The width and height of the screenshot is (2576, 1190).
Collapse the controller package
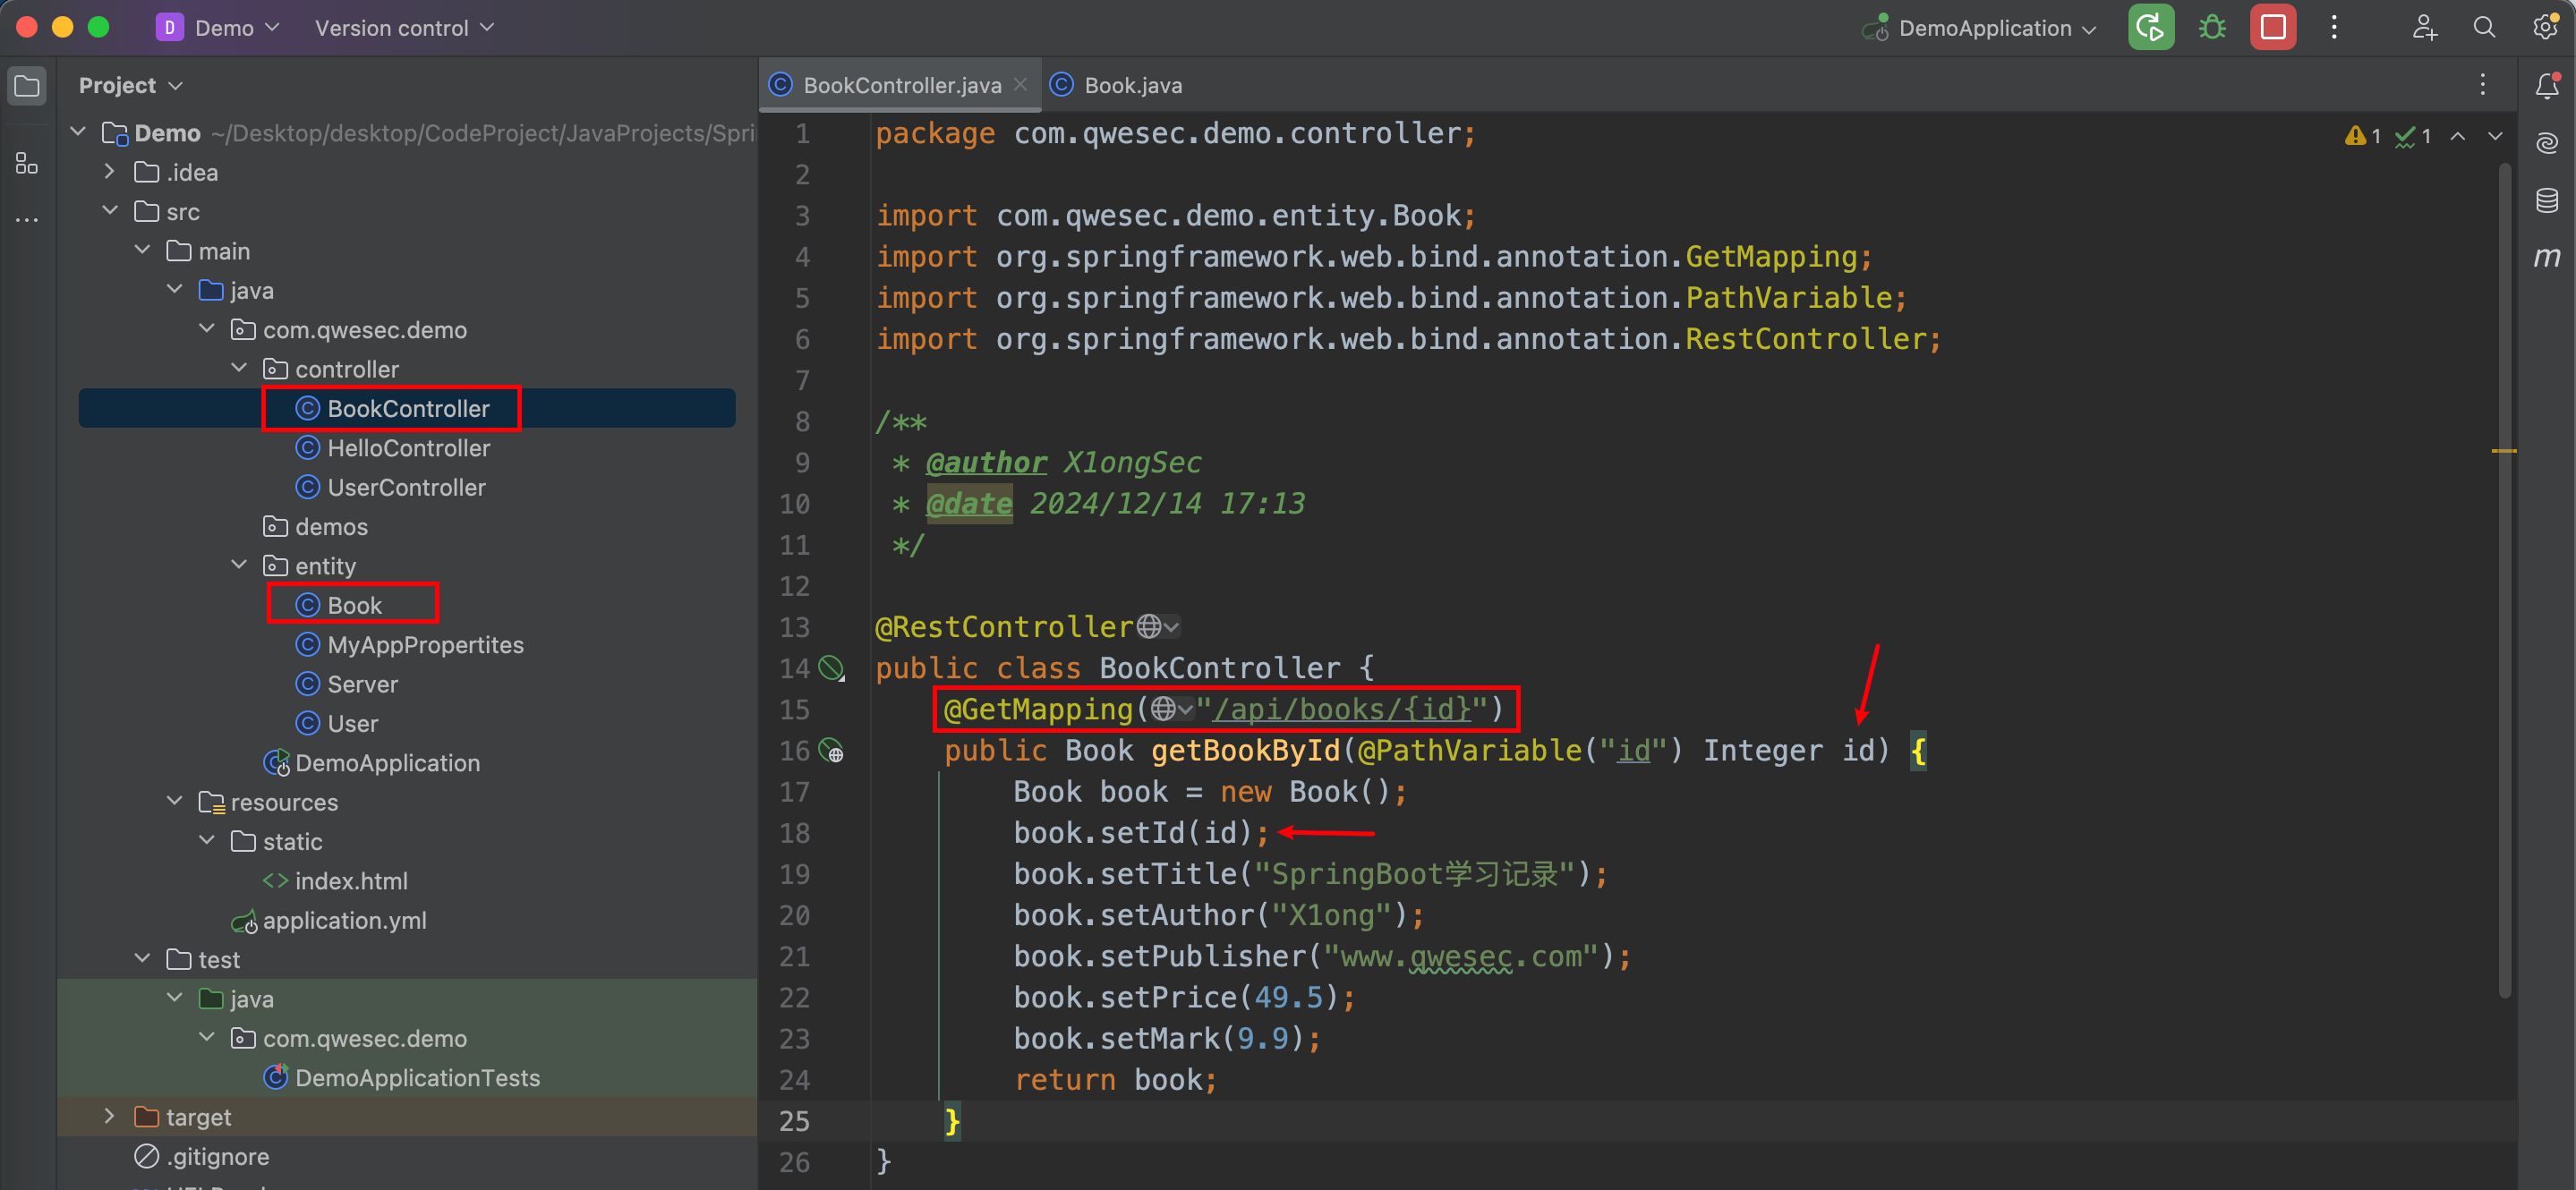tap(239, 368)
